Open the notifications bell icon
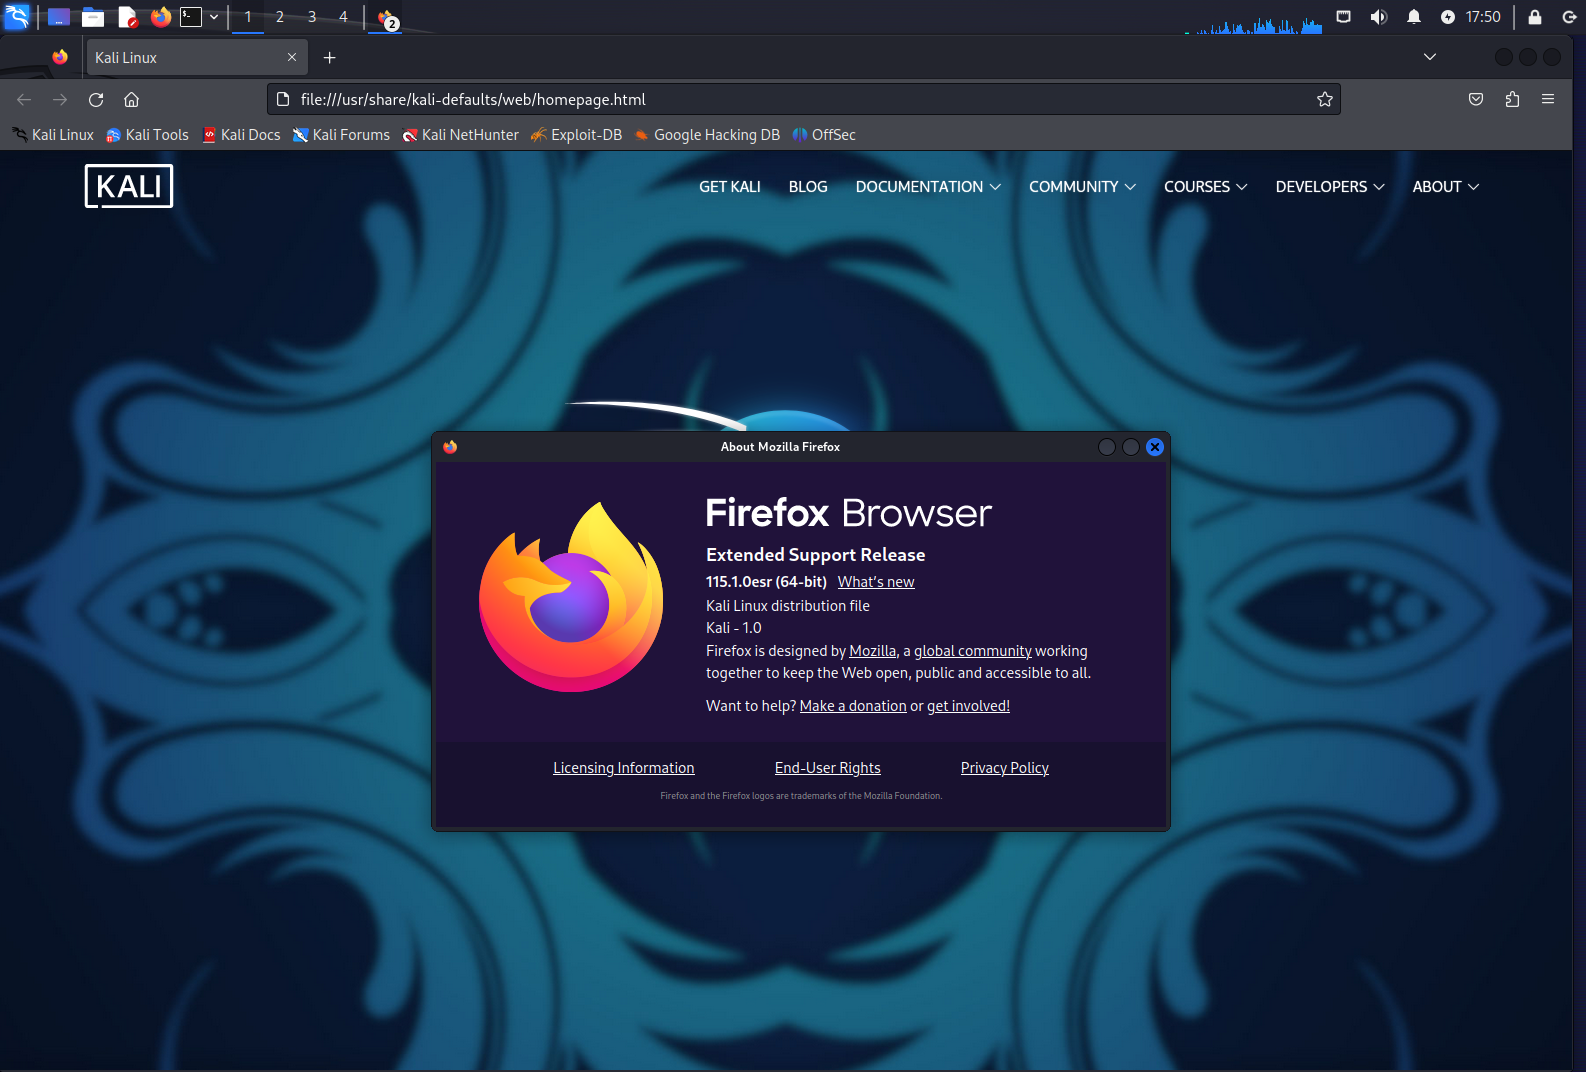The width and height of the screenshot is (1586, 1072). (1414, 17)
